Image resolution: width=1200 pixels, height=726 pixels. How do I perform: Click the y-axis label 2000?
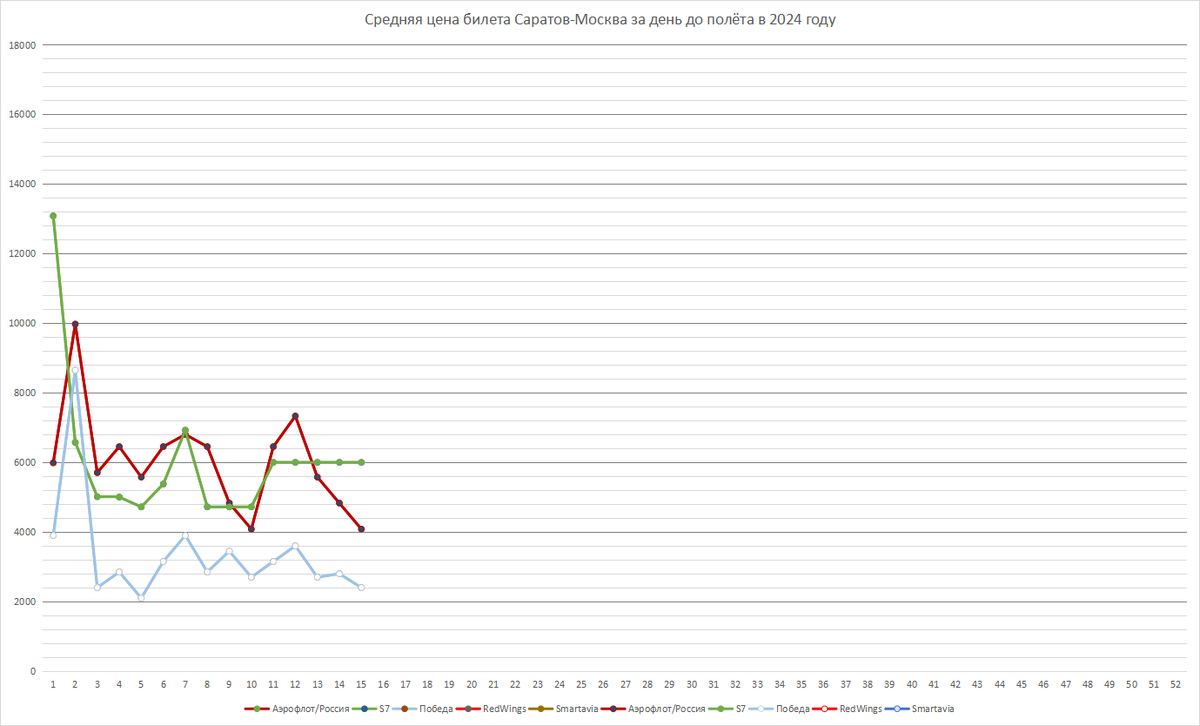25,602
